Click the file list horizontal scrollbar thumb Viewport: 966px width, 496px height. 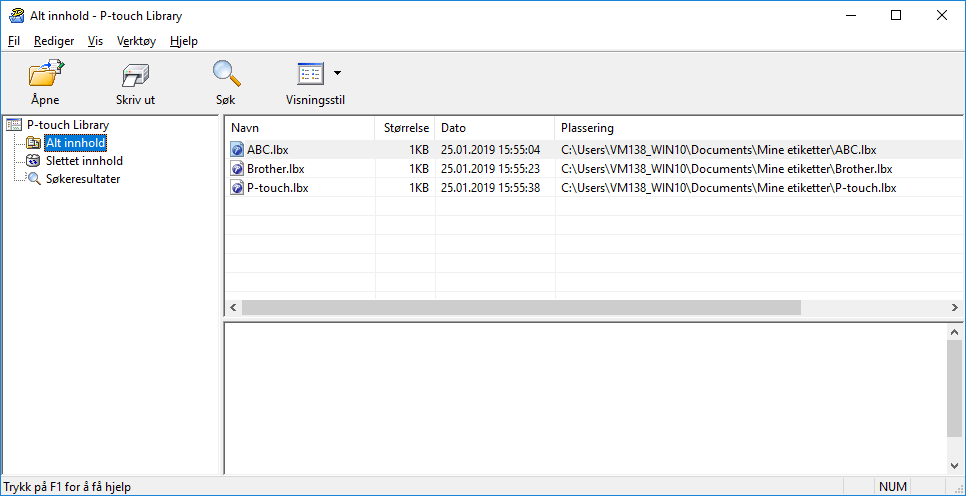point(521,307)
